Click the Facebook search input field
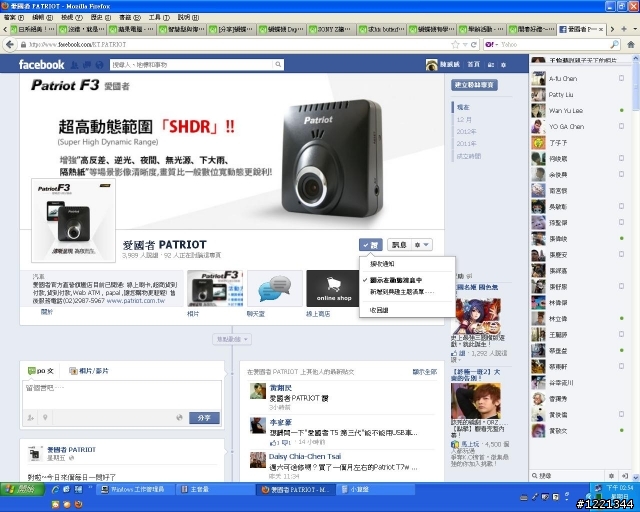 (191, 65)
